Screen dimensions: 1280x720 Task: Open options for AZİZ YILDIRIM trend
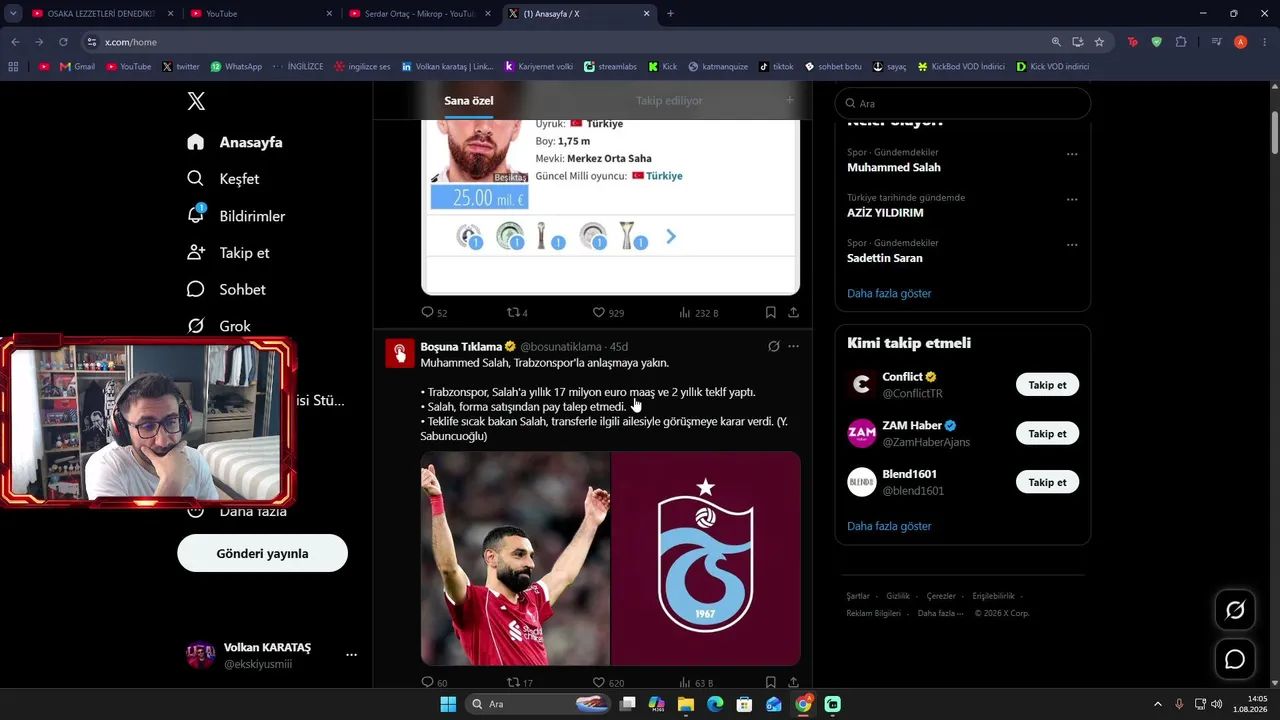(x=1072, y=199)
